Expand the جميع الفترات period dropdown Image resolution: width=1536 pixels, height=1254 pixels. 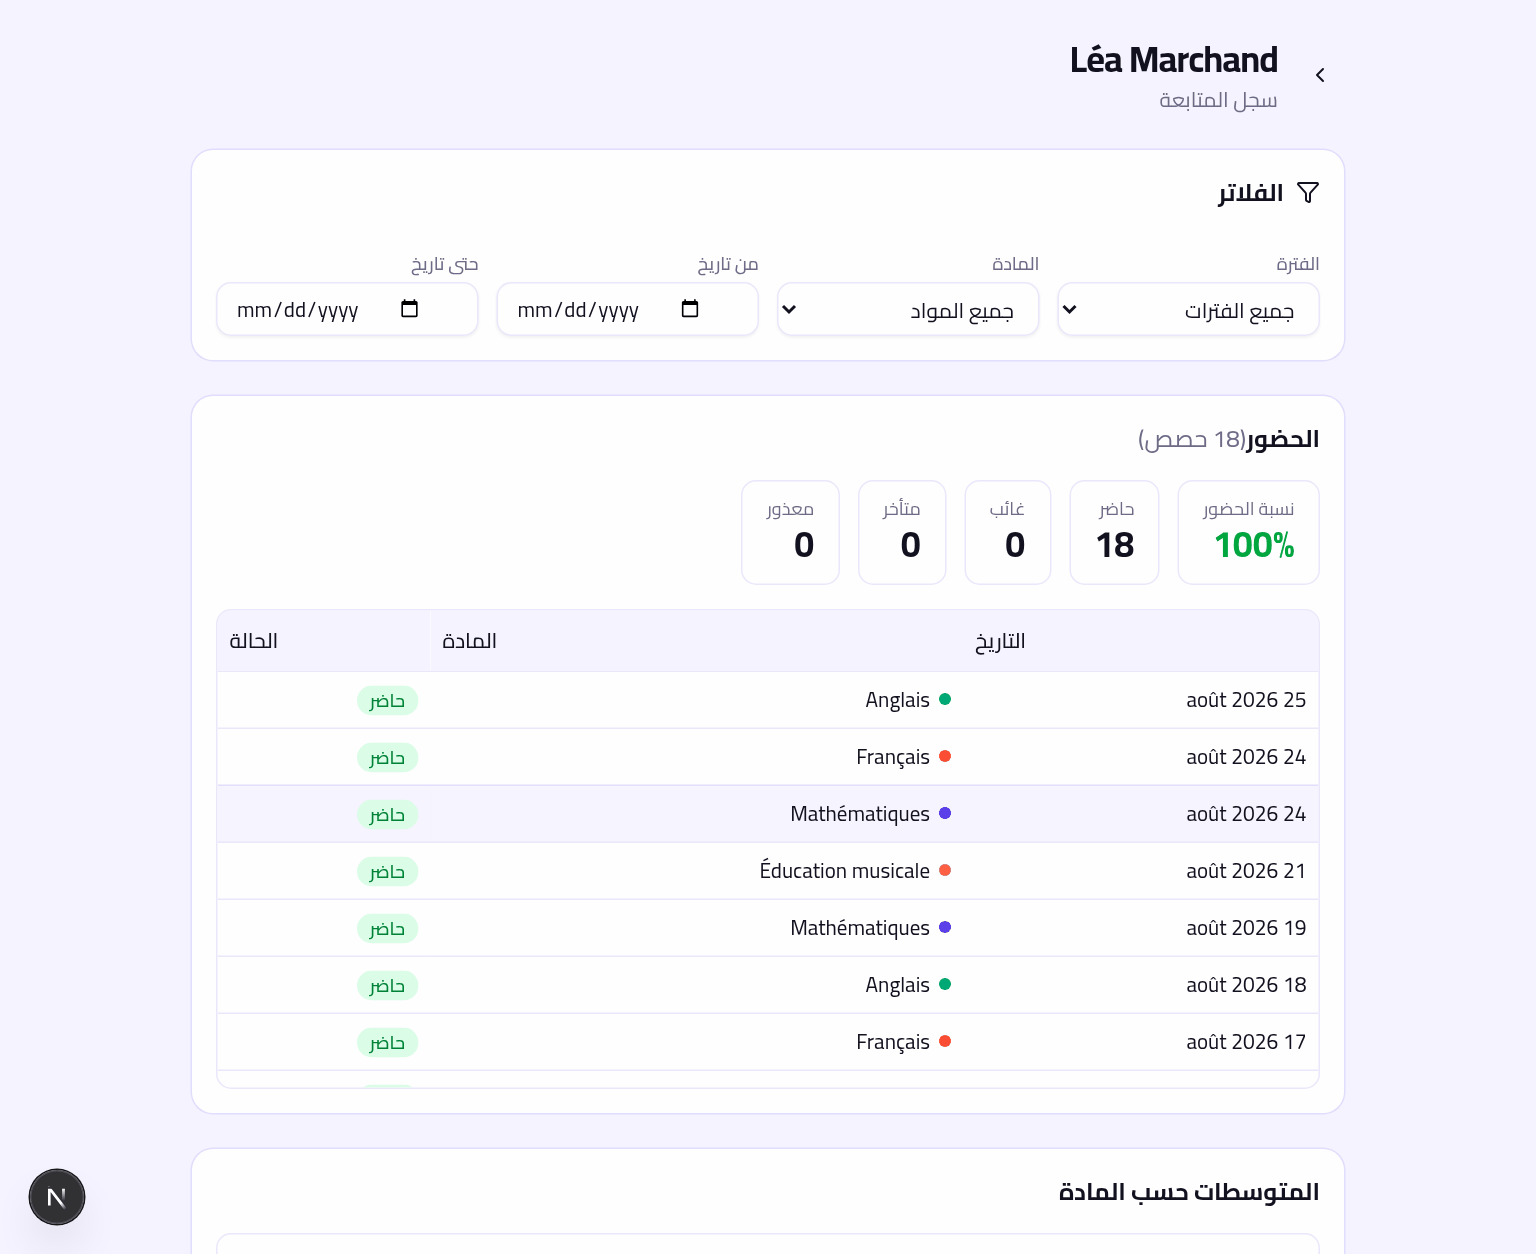click(x=1188, y=310)
